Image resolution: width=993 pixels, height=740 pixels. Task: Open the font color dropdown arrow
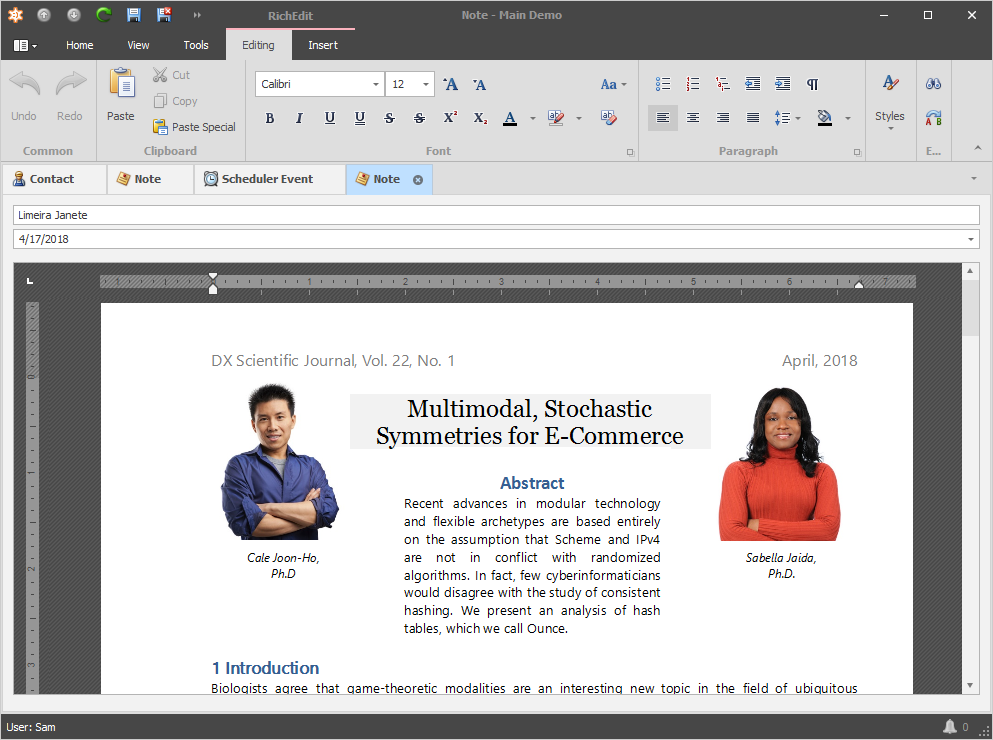pos(532,118)
